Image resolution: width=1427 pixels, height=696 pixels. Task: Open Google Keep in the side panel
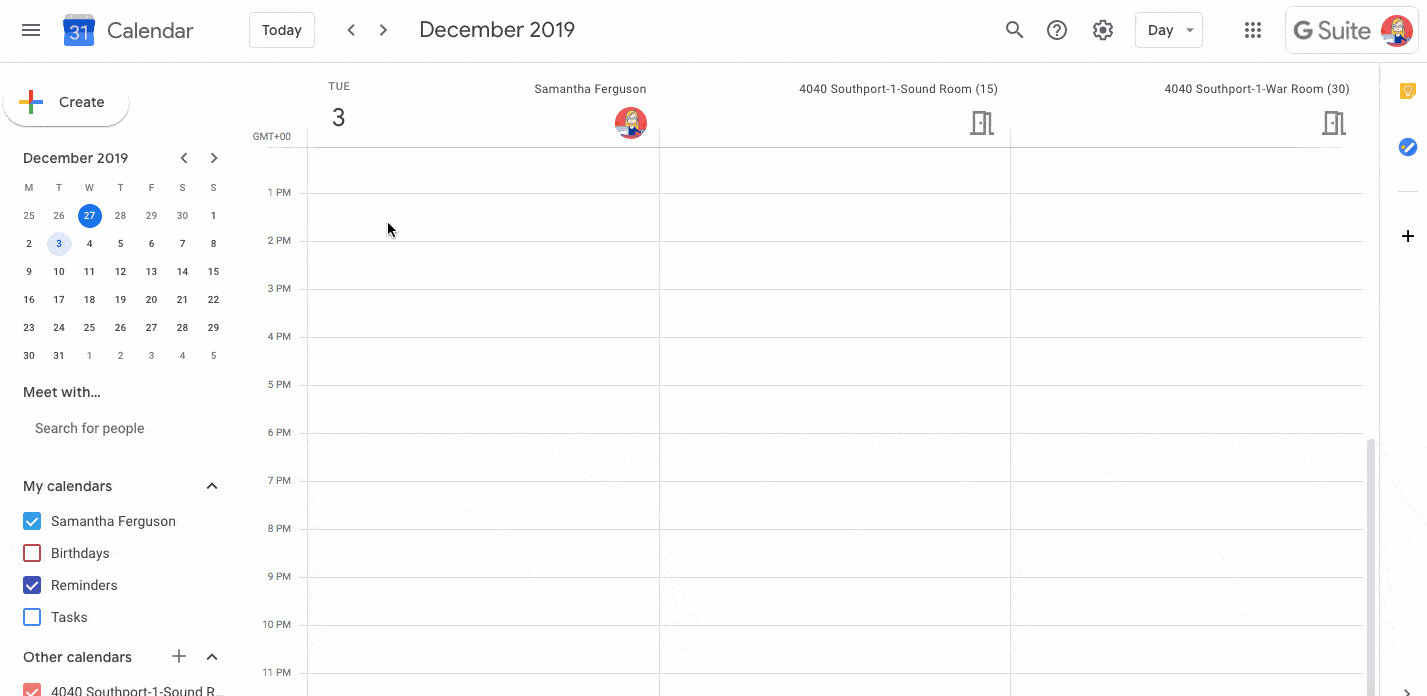pos(1407,92)
